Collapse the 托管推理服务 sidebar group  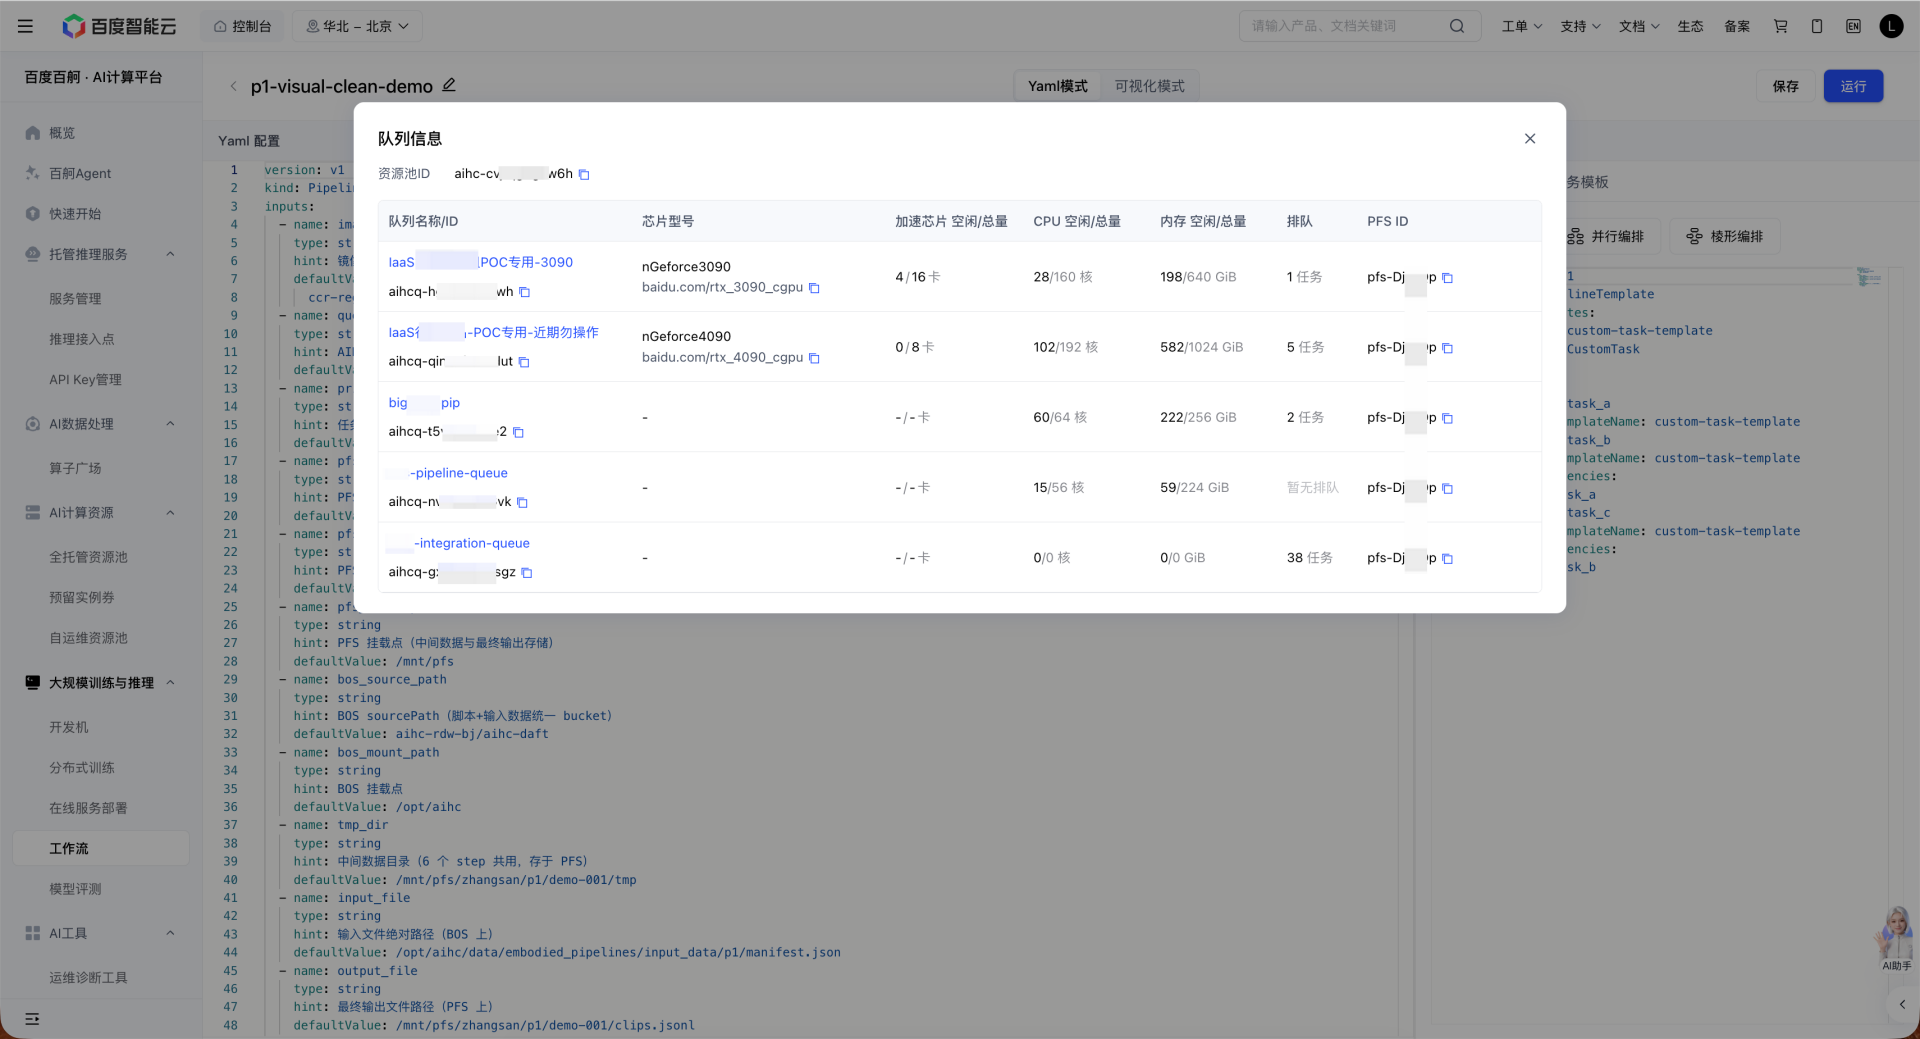click(x=170, y=254)
